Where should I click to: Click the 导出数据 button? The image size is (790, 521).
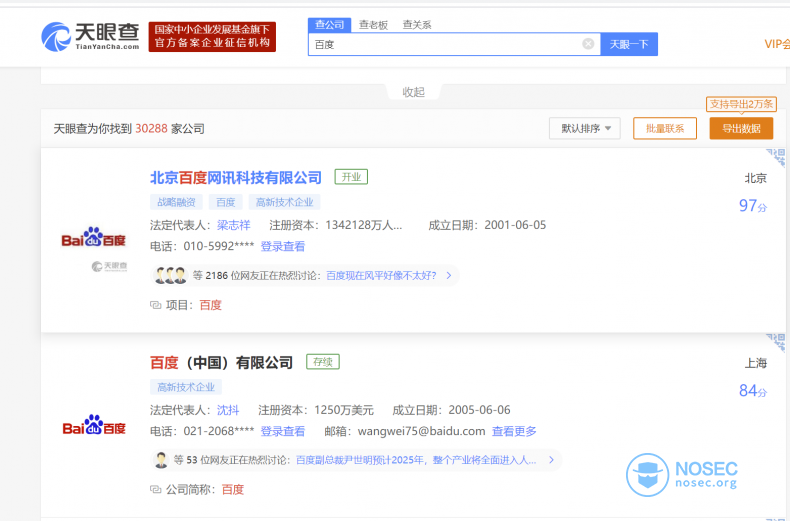741,128
